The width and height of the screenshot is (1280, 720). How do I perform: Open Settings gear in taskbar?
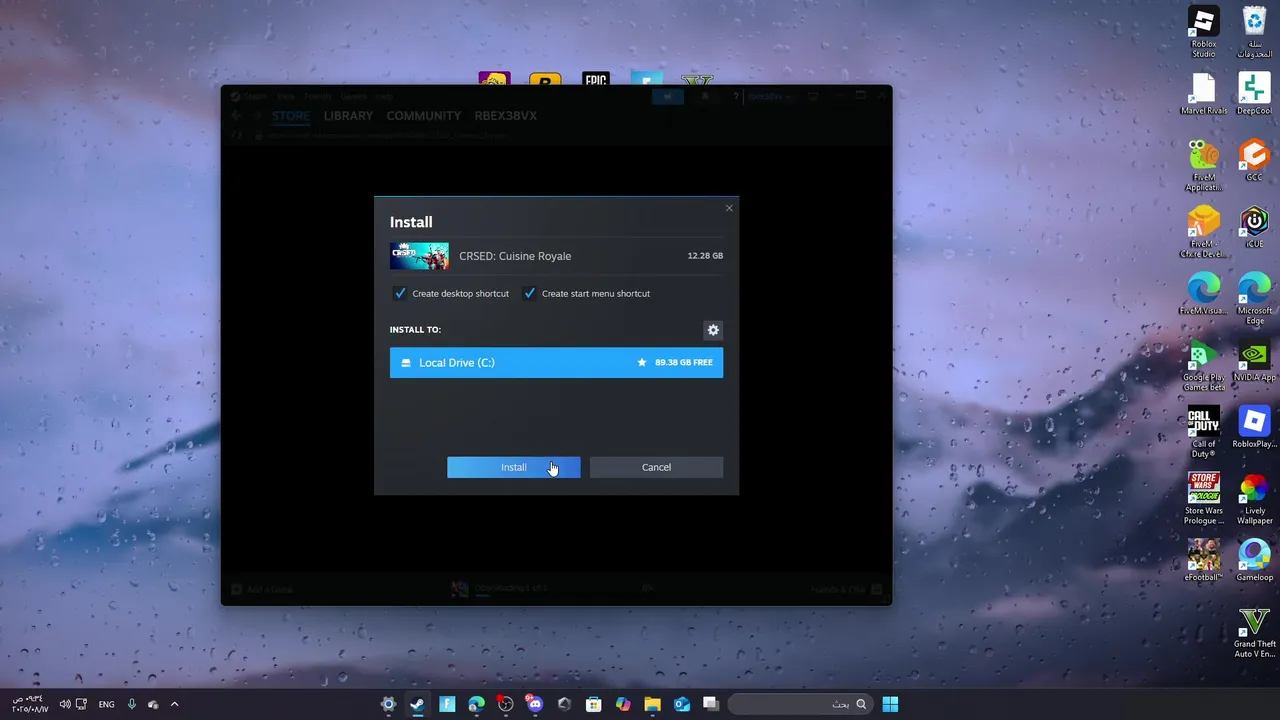click(x=389, y=704)
